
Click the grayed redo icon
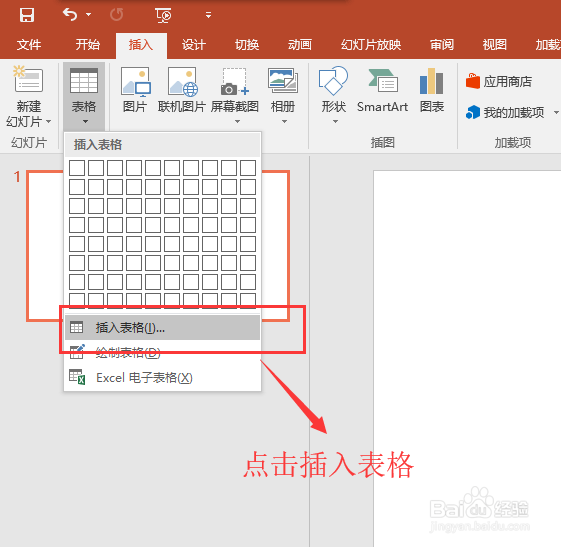coord(117,15)
